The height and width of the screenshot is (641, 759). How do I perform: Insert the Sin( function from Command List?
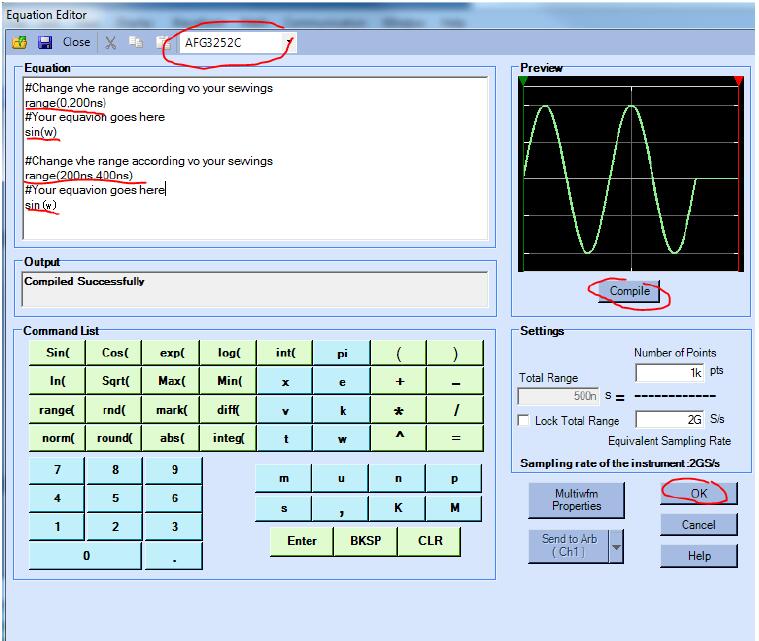pos(57,353)
